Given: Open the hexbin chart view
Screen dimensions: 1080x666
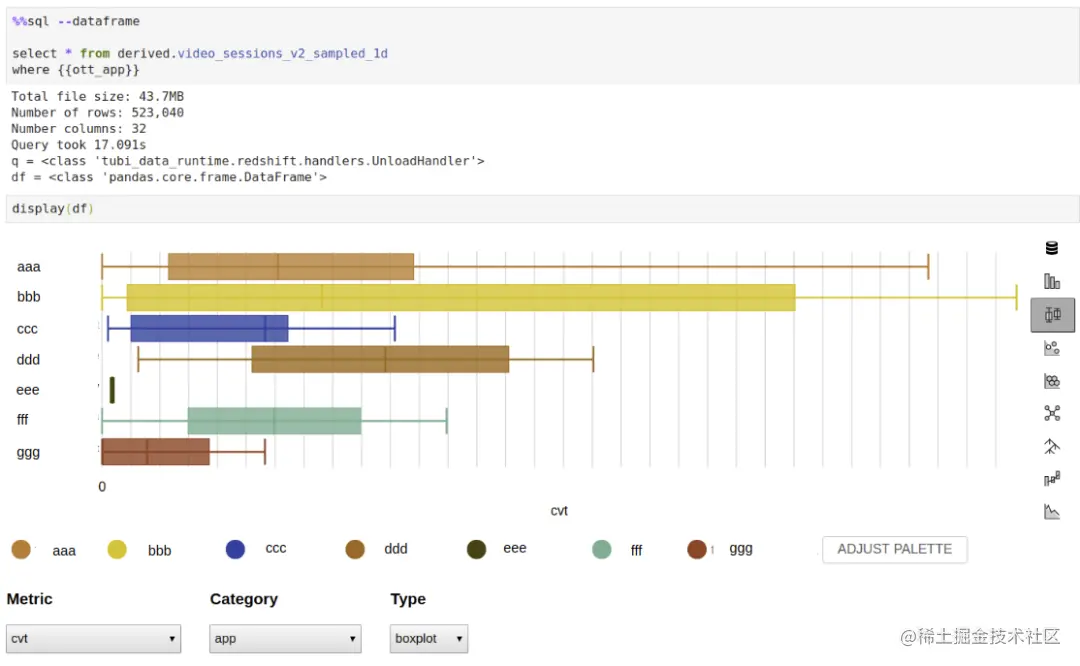Looking at the screenshot, I should tap(1052, 381).
